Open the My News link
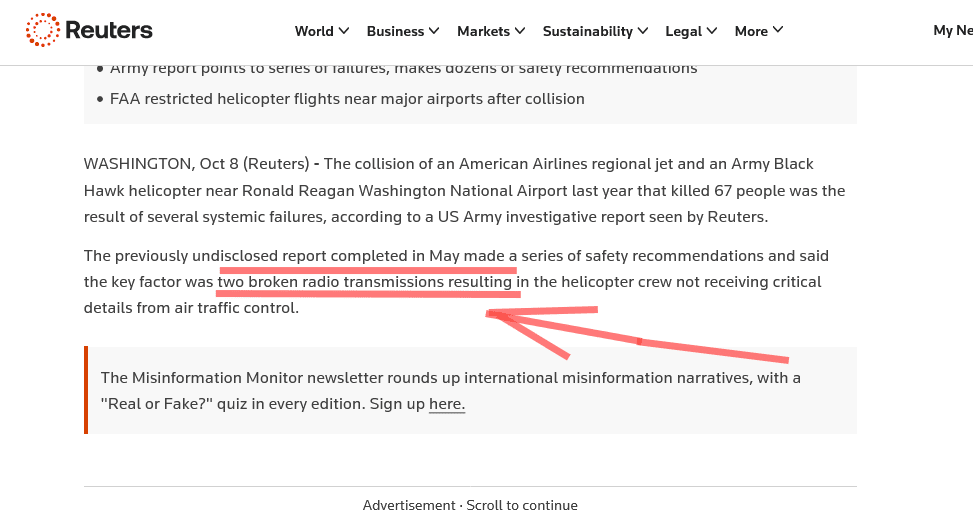The image size is (973, 532). click(x=953, y=30)
